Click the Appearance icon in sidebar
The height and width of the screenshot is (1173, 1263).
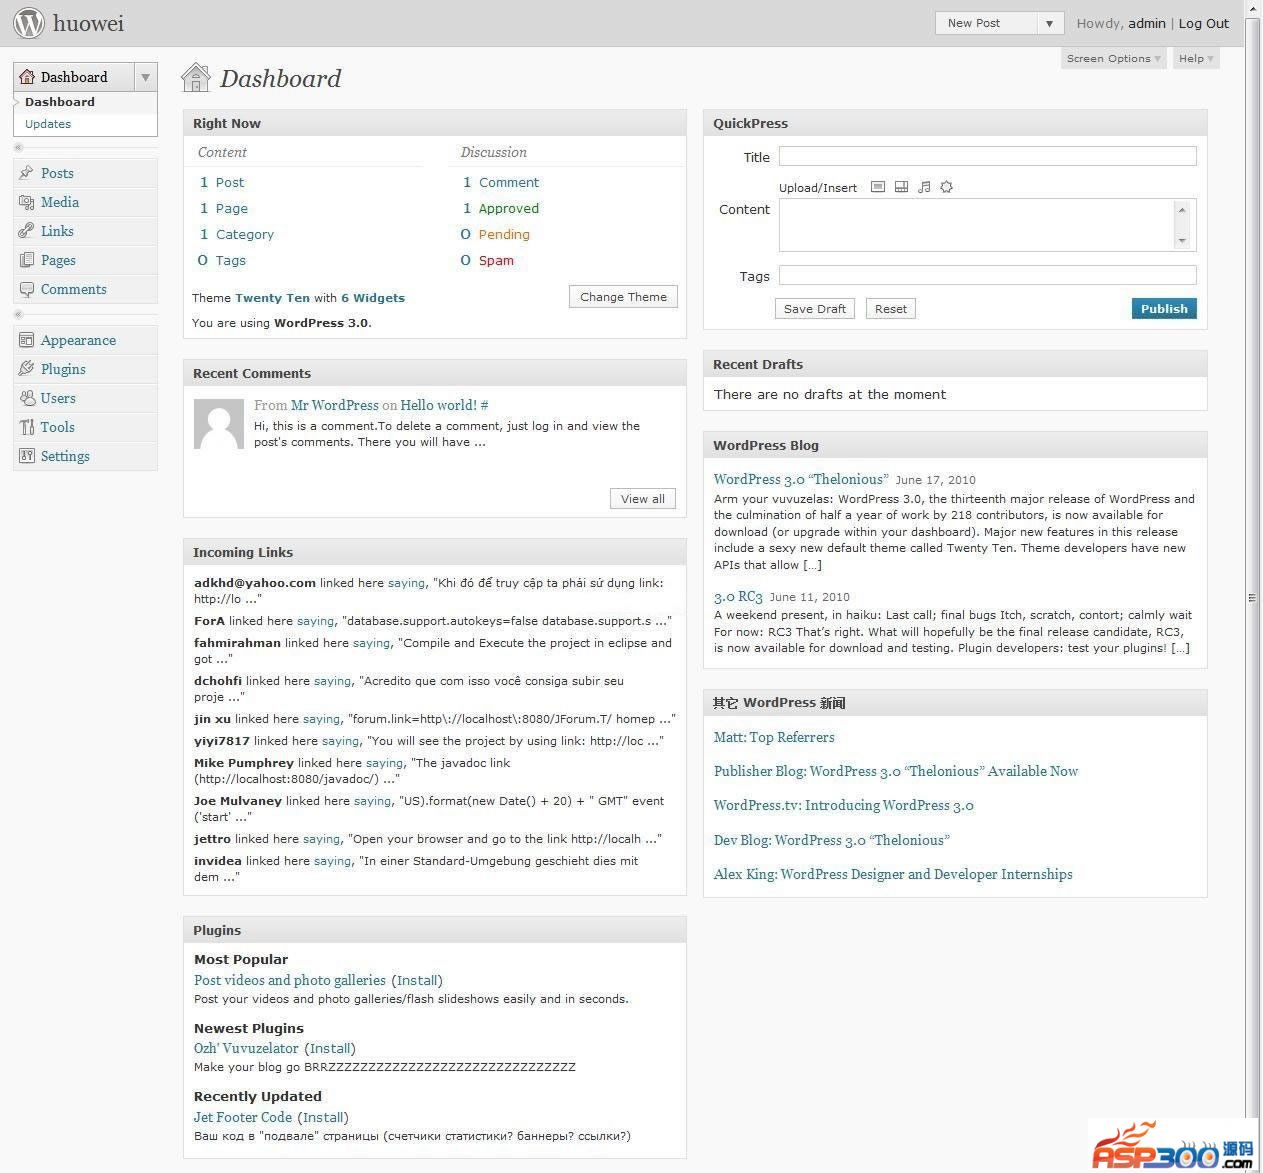click(26, 340)
